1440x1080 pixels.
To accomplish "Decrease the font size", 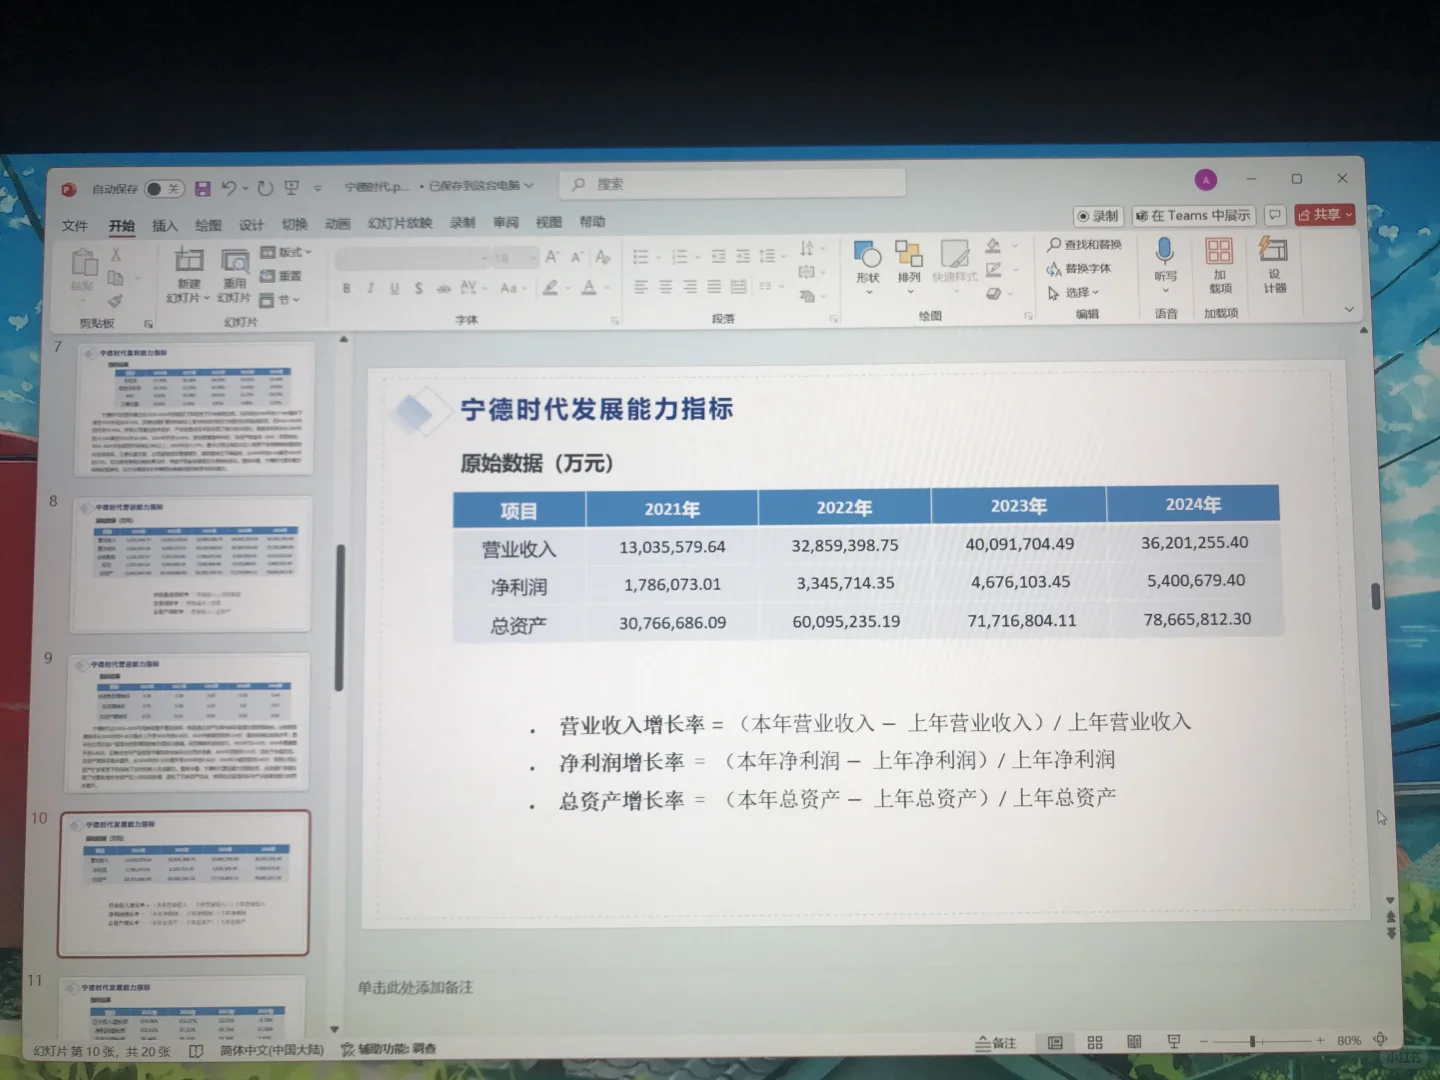I will (577, 257).
